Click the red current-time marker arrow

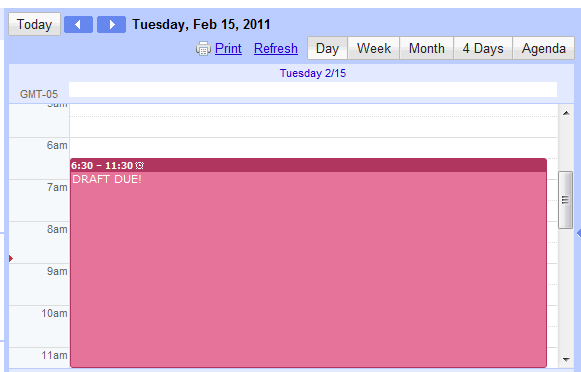click(11, 258)
